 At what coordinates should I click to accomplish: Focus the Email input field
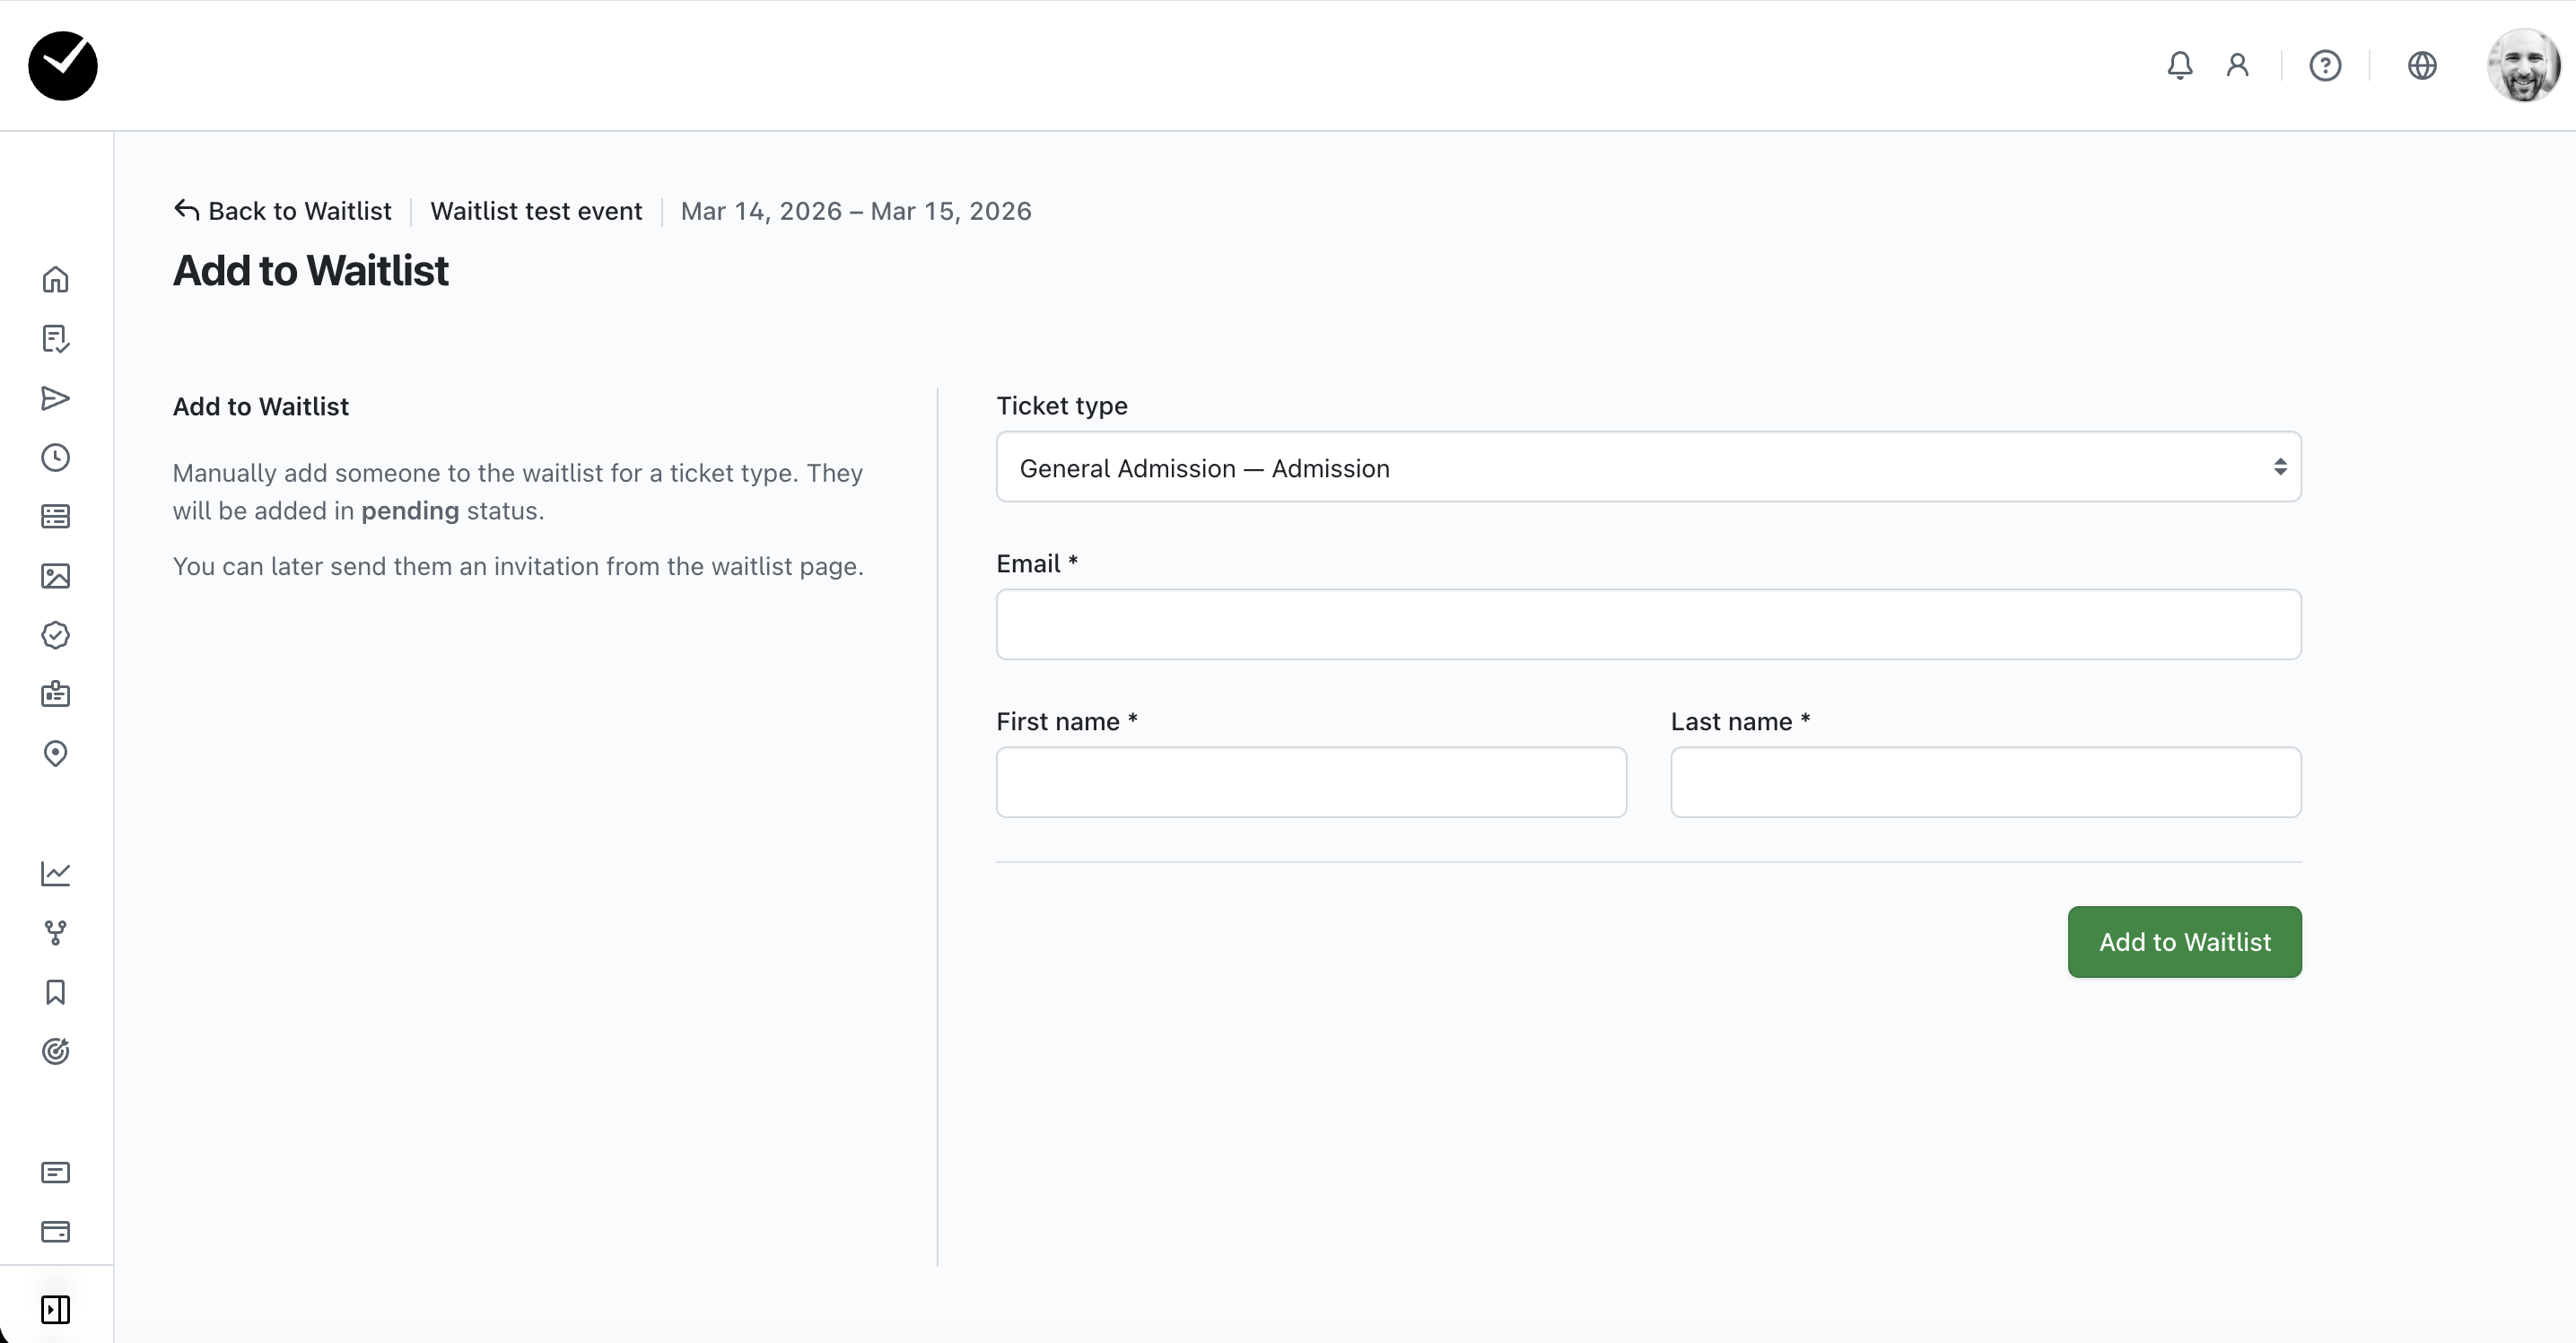pyautogui.click(x=1648, y=625)
